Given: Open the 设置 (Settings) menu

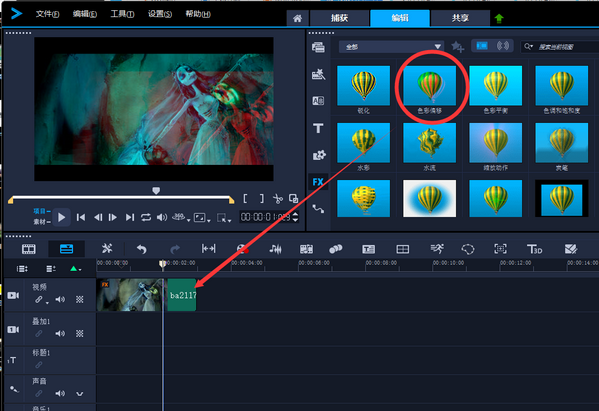Looking at the screenshot, I should click(160, 14).
